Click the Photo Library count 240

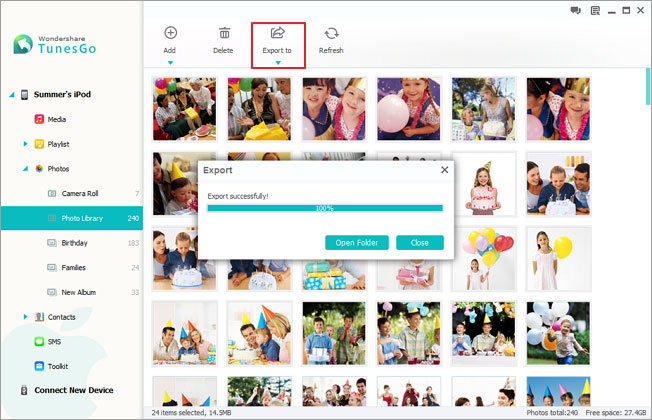tap(133, 218)
